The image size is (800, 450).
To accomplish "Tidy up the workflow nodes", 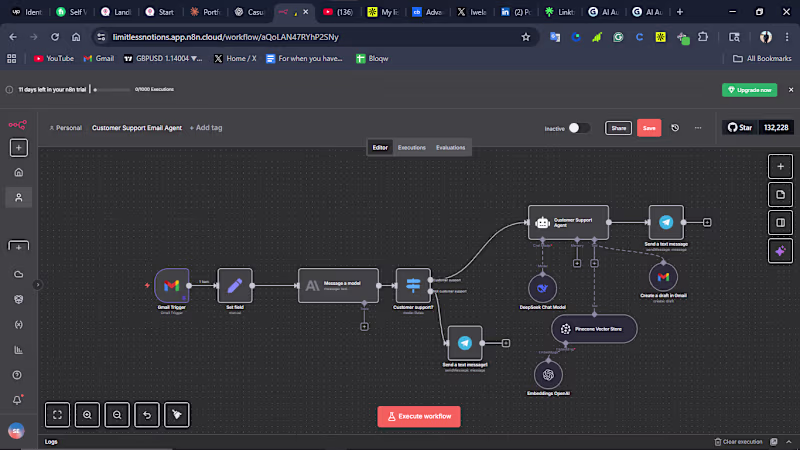I will point(177,415).
